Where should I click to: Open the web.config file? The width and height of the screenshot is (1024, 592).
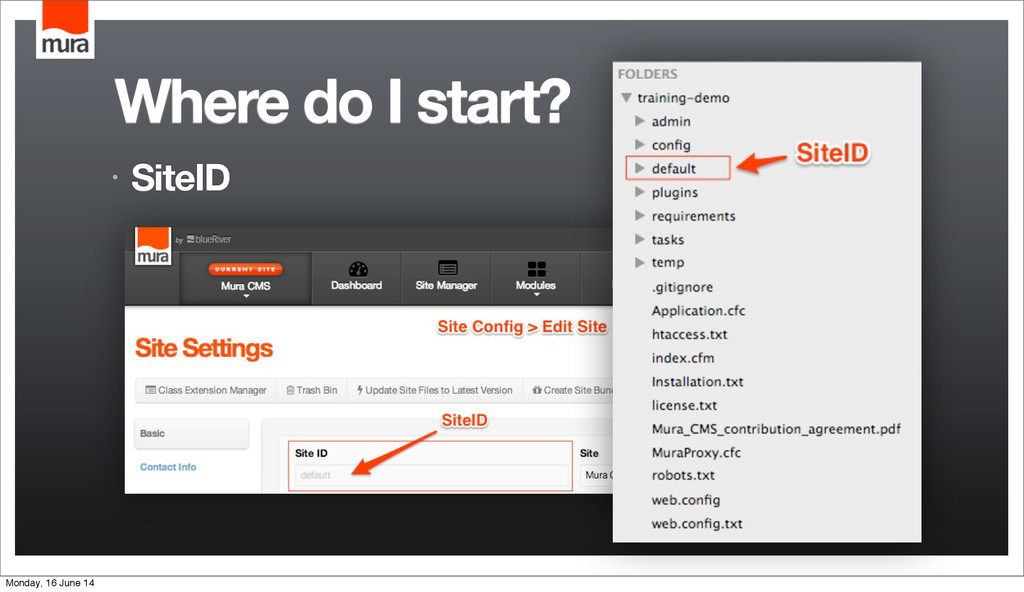(x=685, y=501)
